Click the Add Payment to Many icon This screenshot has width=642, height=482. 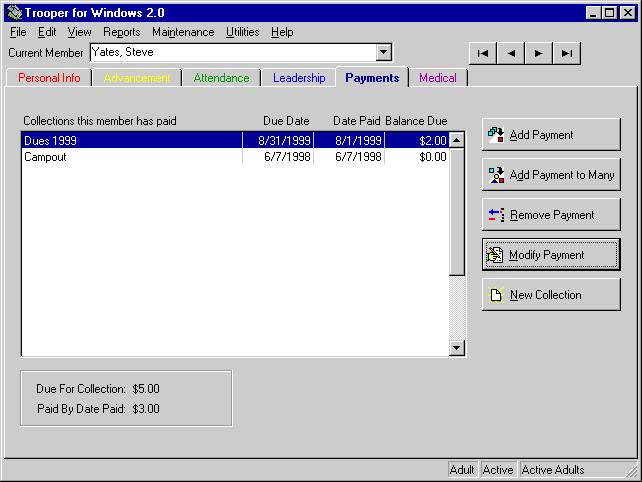pyautogui.click(x=496, y=175)
